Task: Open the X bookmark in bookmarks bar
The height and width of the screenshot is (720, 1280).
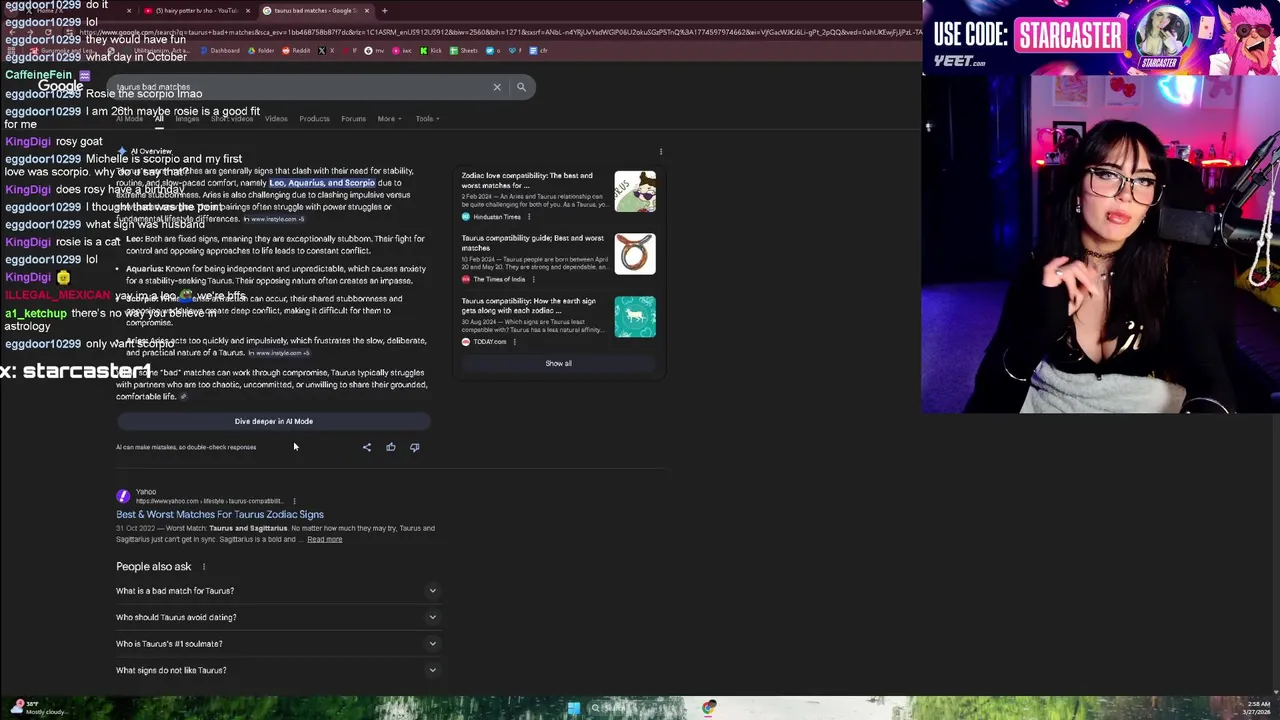Action: tap(327, 50)
